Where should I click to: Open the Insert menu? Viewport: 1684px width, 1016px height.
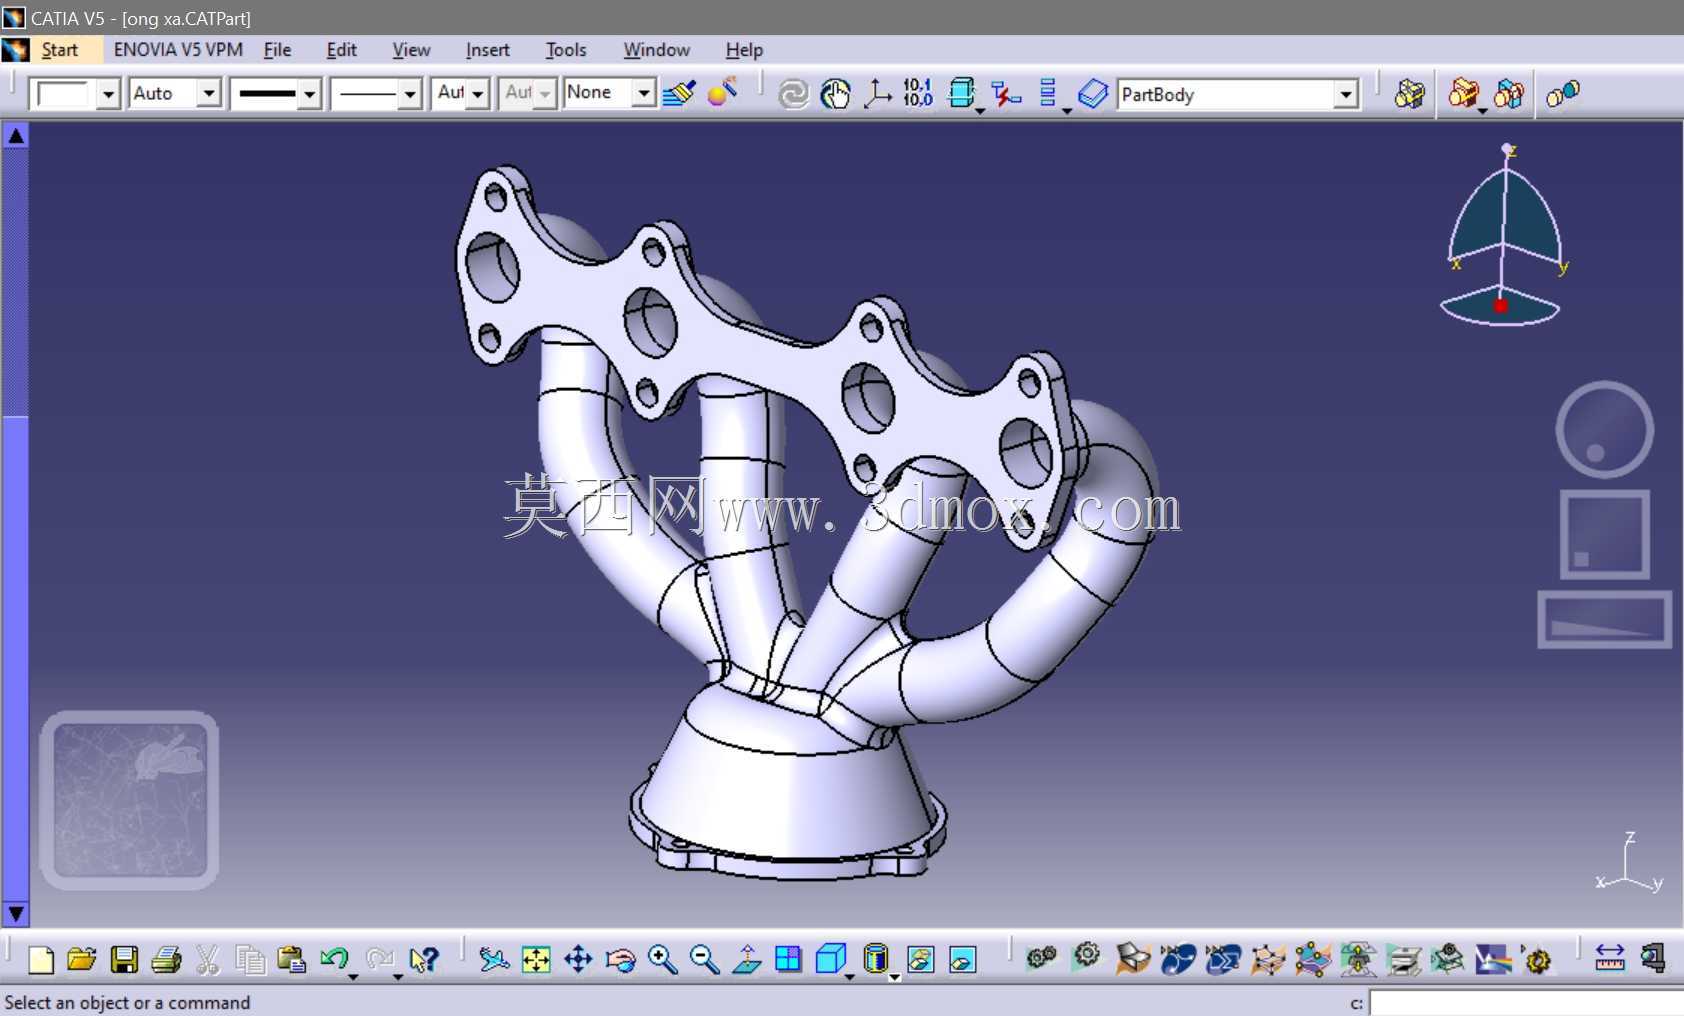(x=487, y=50)
